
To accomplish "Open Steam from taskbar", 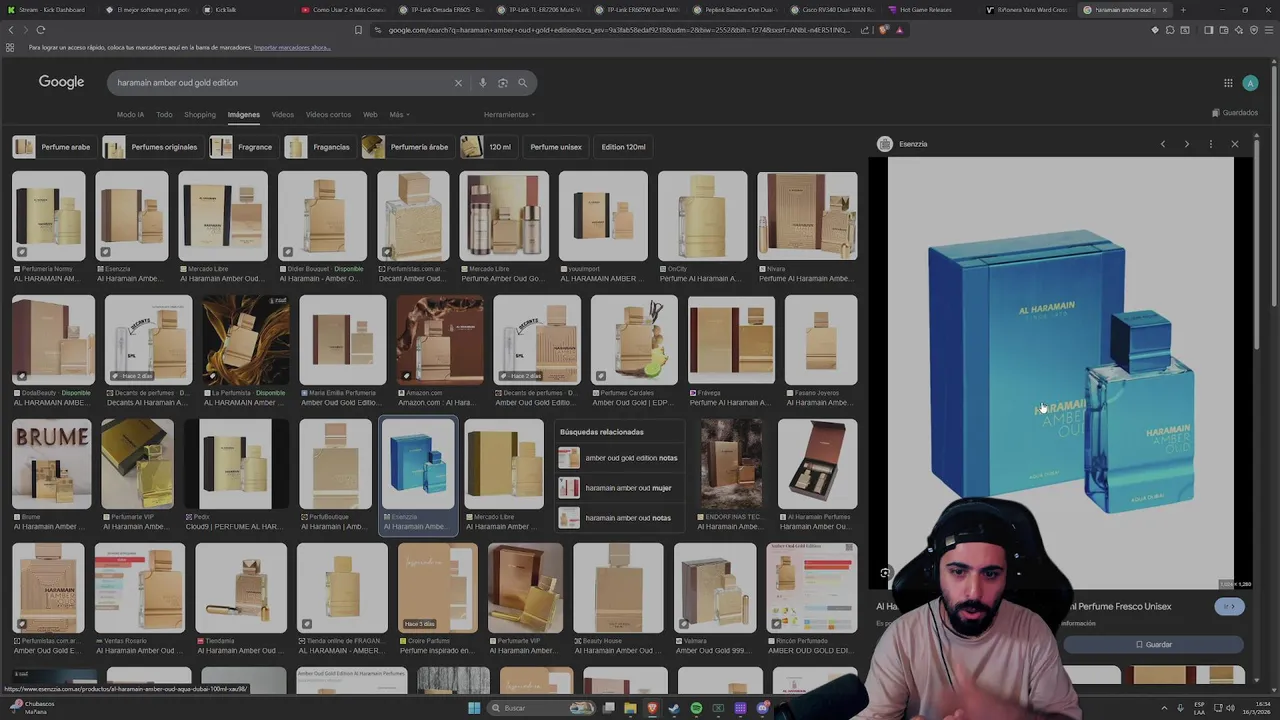I will pos(674,708).
